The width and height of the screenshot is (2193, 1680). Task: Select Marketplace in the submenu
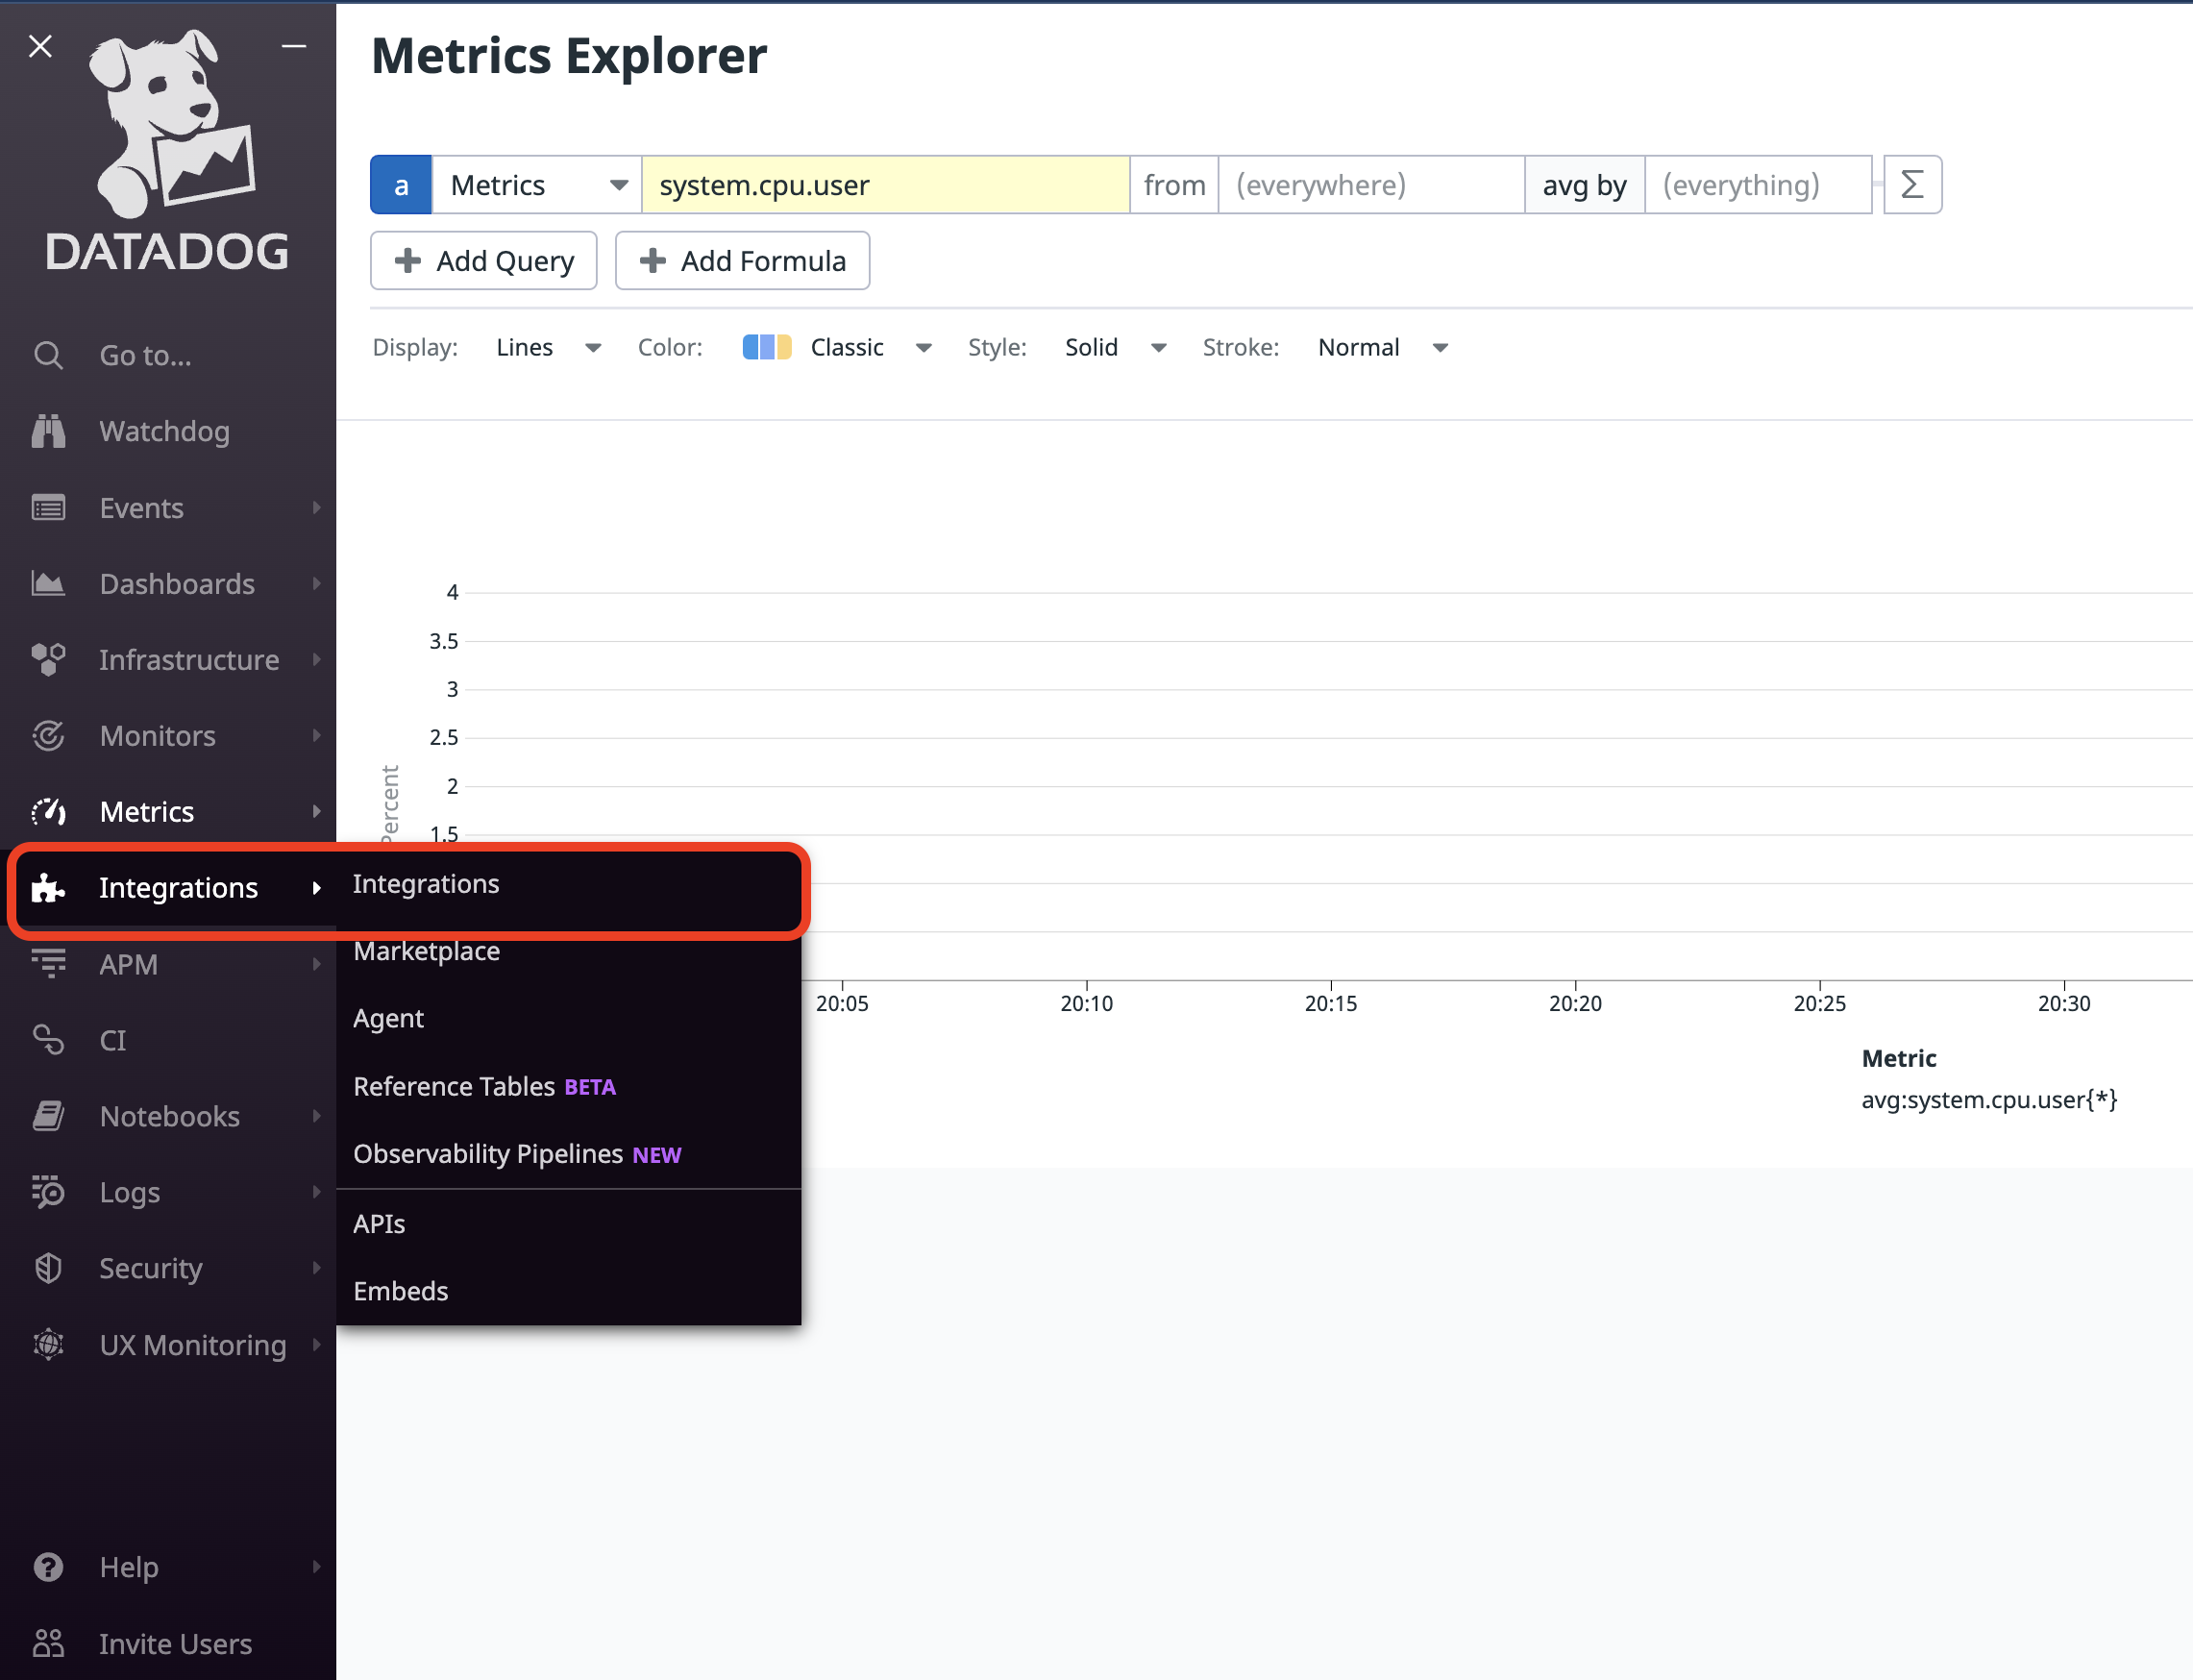(569, 951)
